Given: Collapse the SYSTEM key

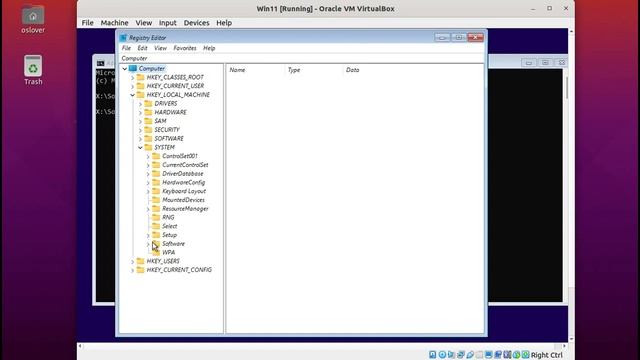Looking at the screenshot, I should [x=140, y=147].
